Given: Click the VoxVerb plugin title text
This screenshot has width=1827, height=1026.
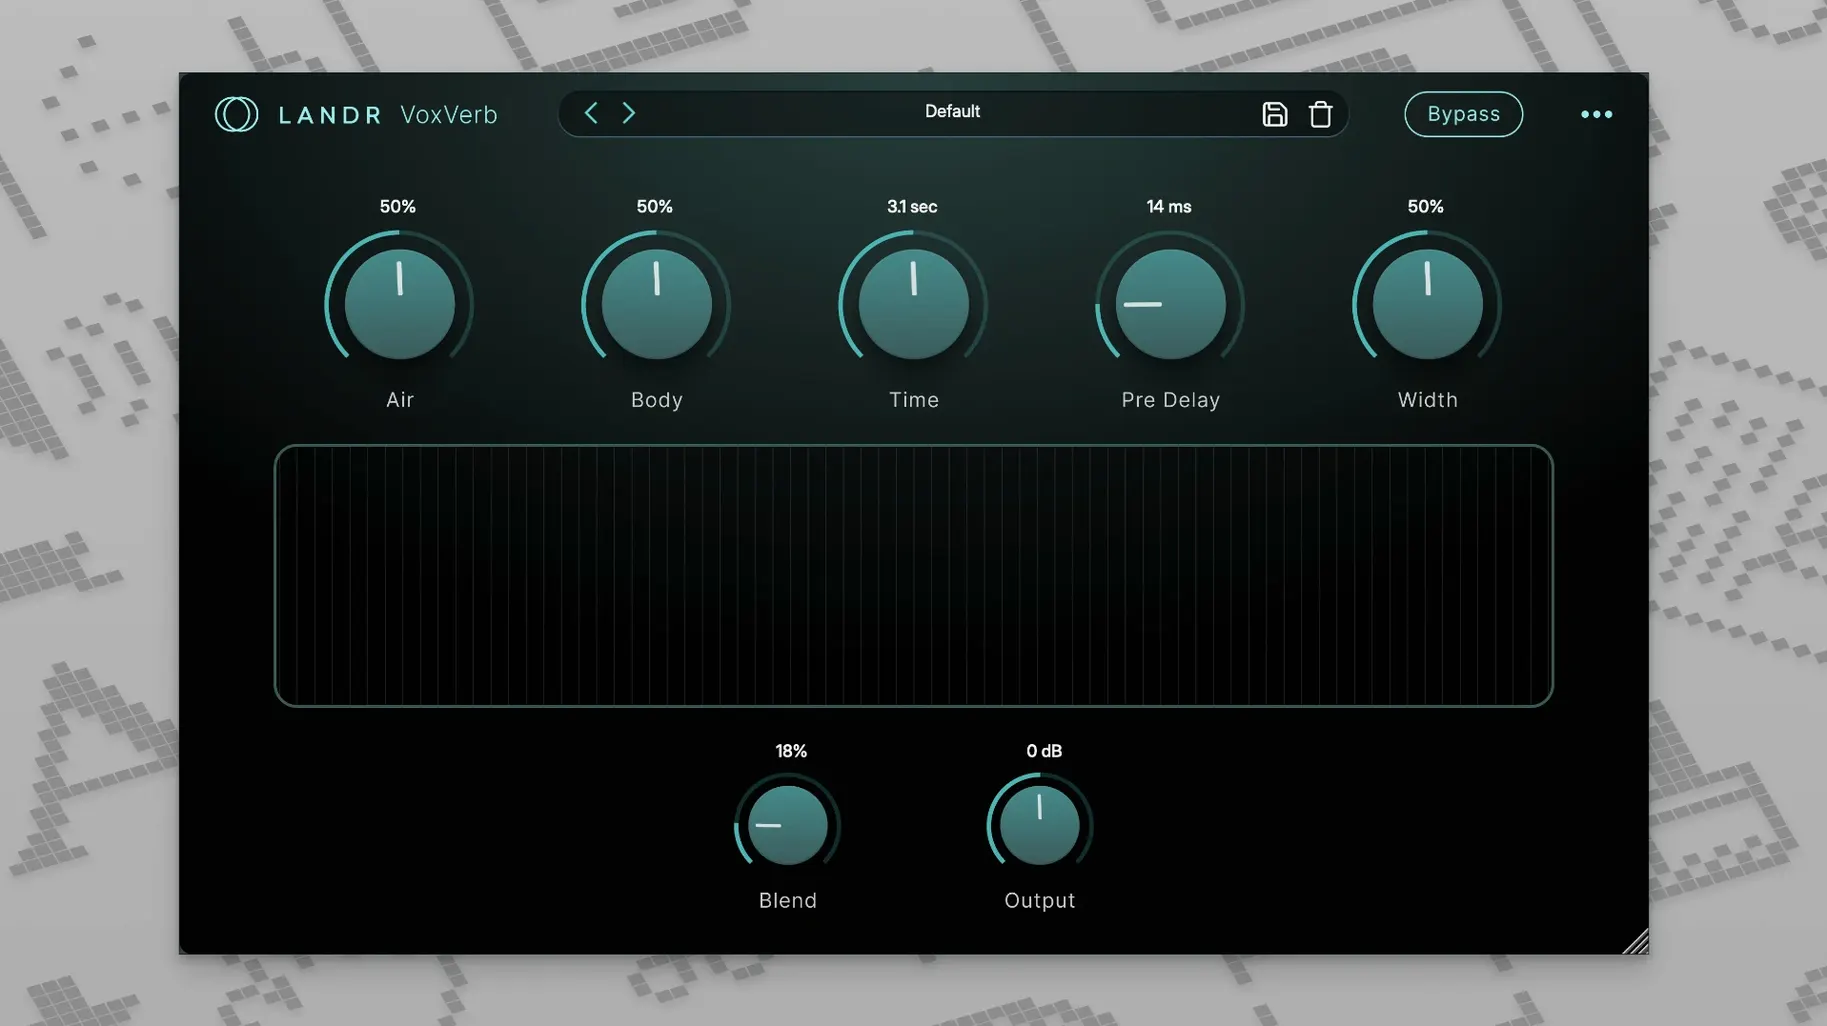Looking at the screenshot, I should [x=448, y=114].
